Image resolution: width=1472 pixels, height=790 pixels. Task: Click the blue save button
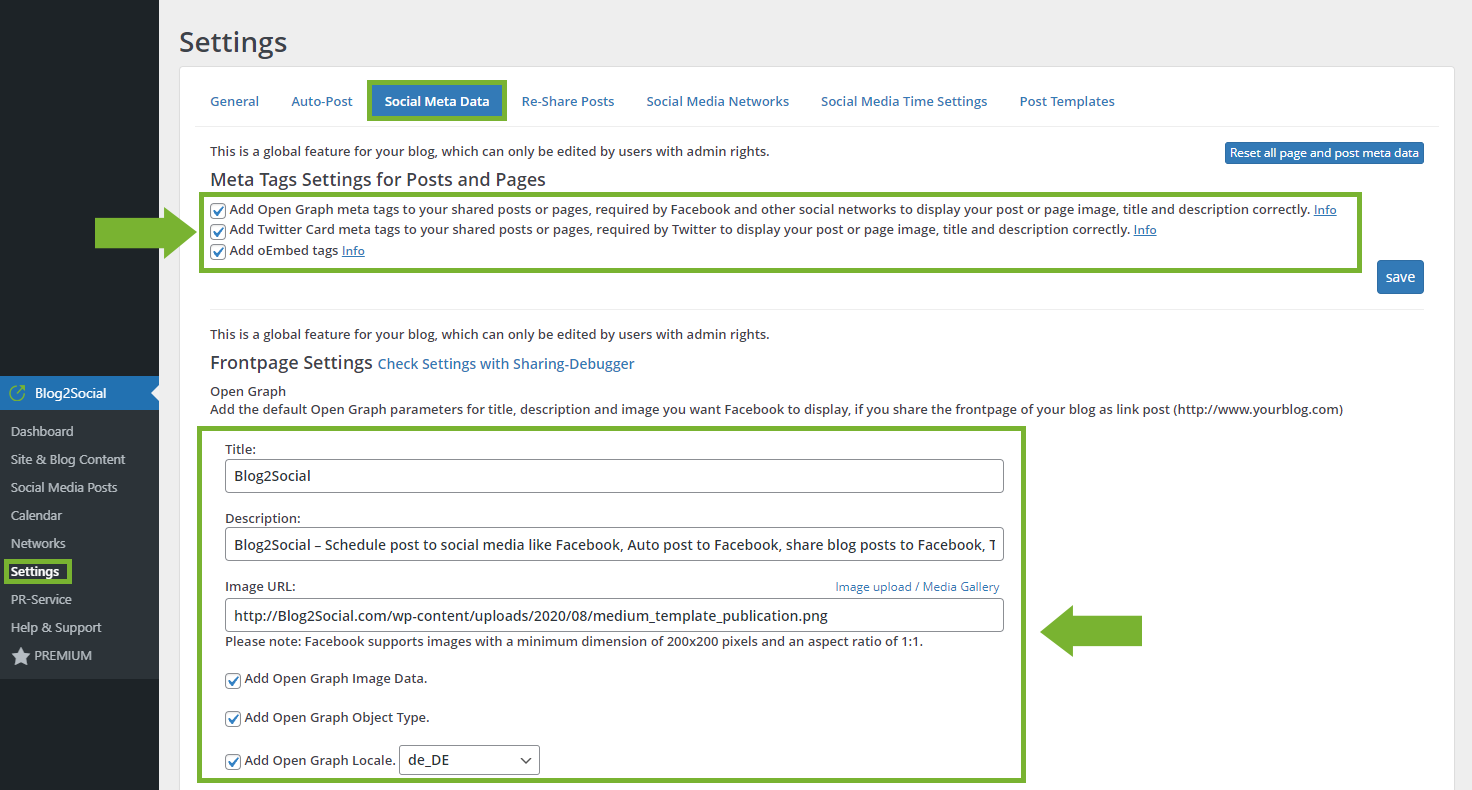click(1400, 277)
